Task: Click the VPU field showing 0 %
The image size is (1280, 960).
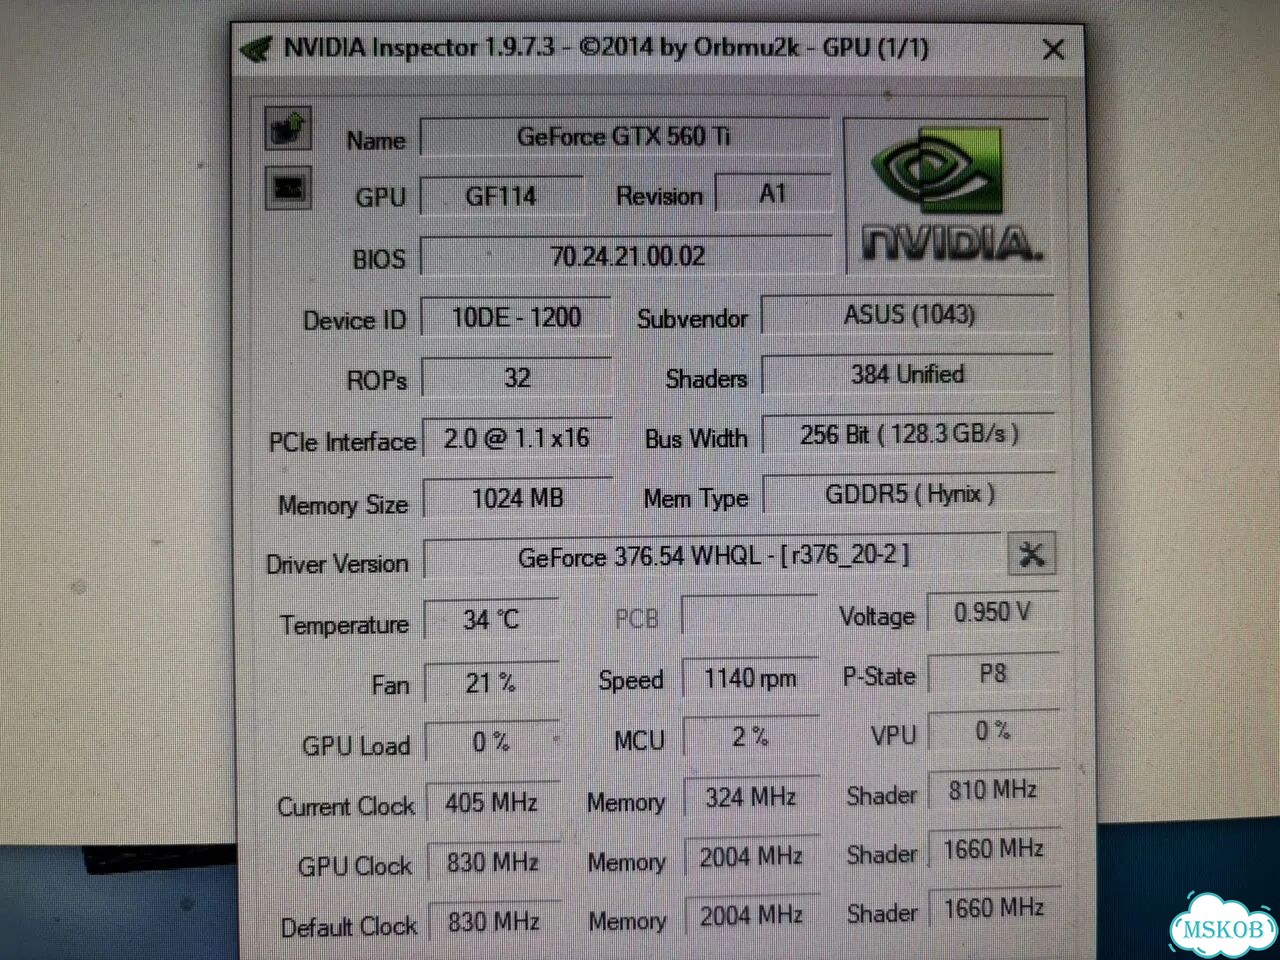Action: (993, 731)
